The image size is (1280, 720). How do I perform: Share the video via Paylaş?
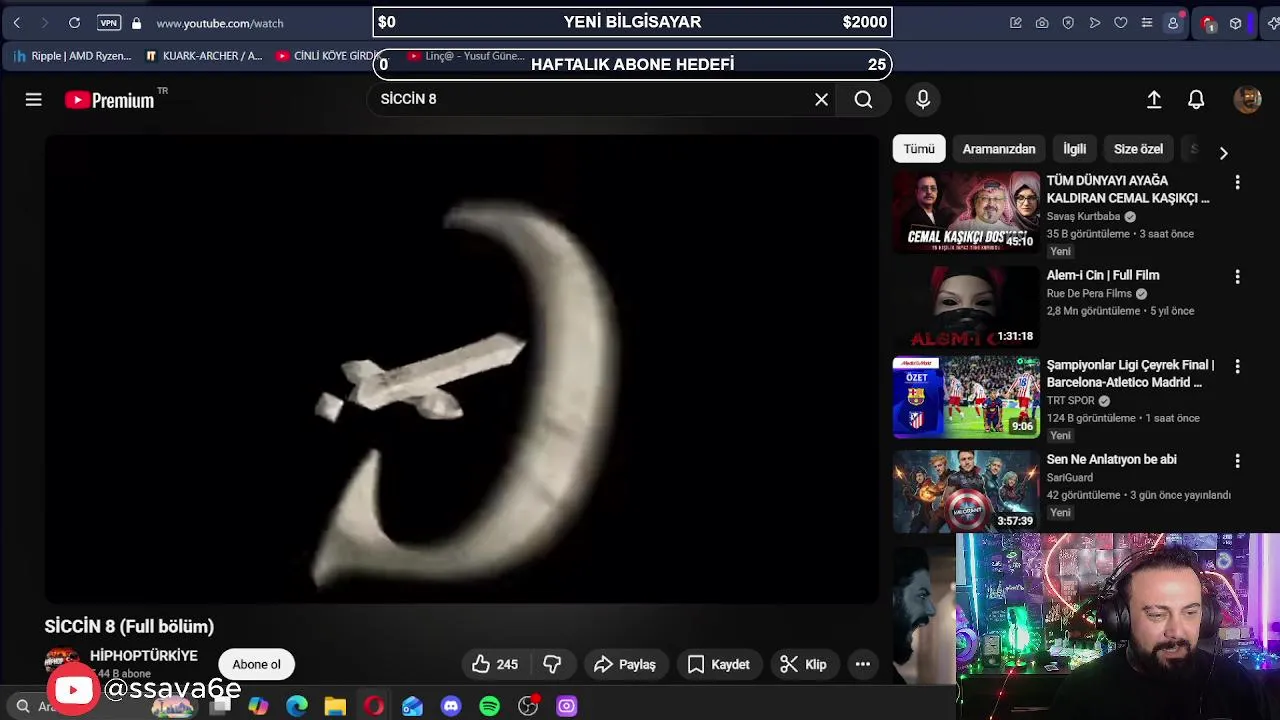pos(625,664)
